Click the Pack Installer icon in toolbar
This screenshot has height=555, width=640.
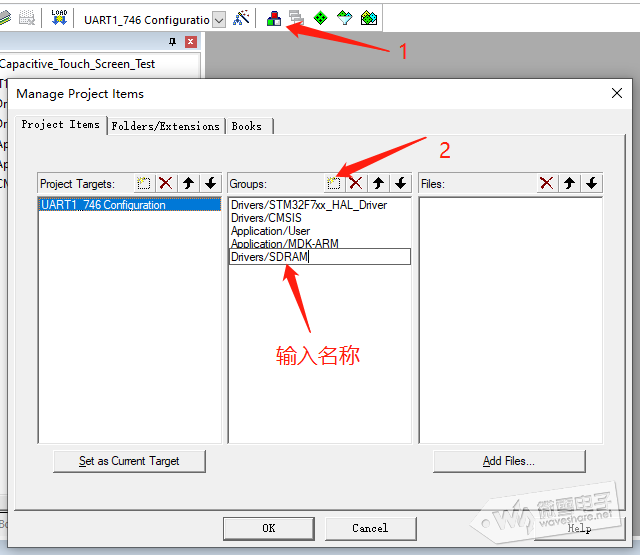click(369, 18)
